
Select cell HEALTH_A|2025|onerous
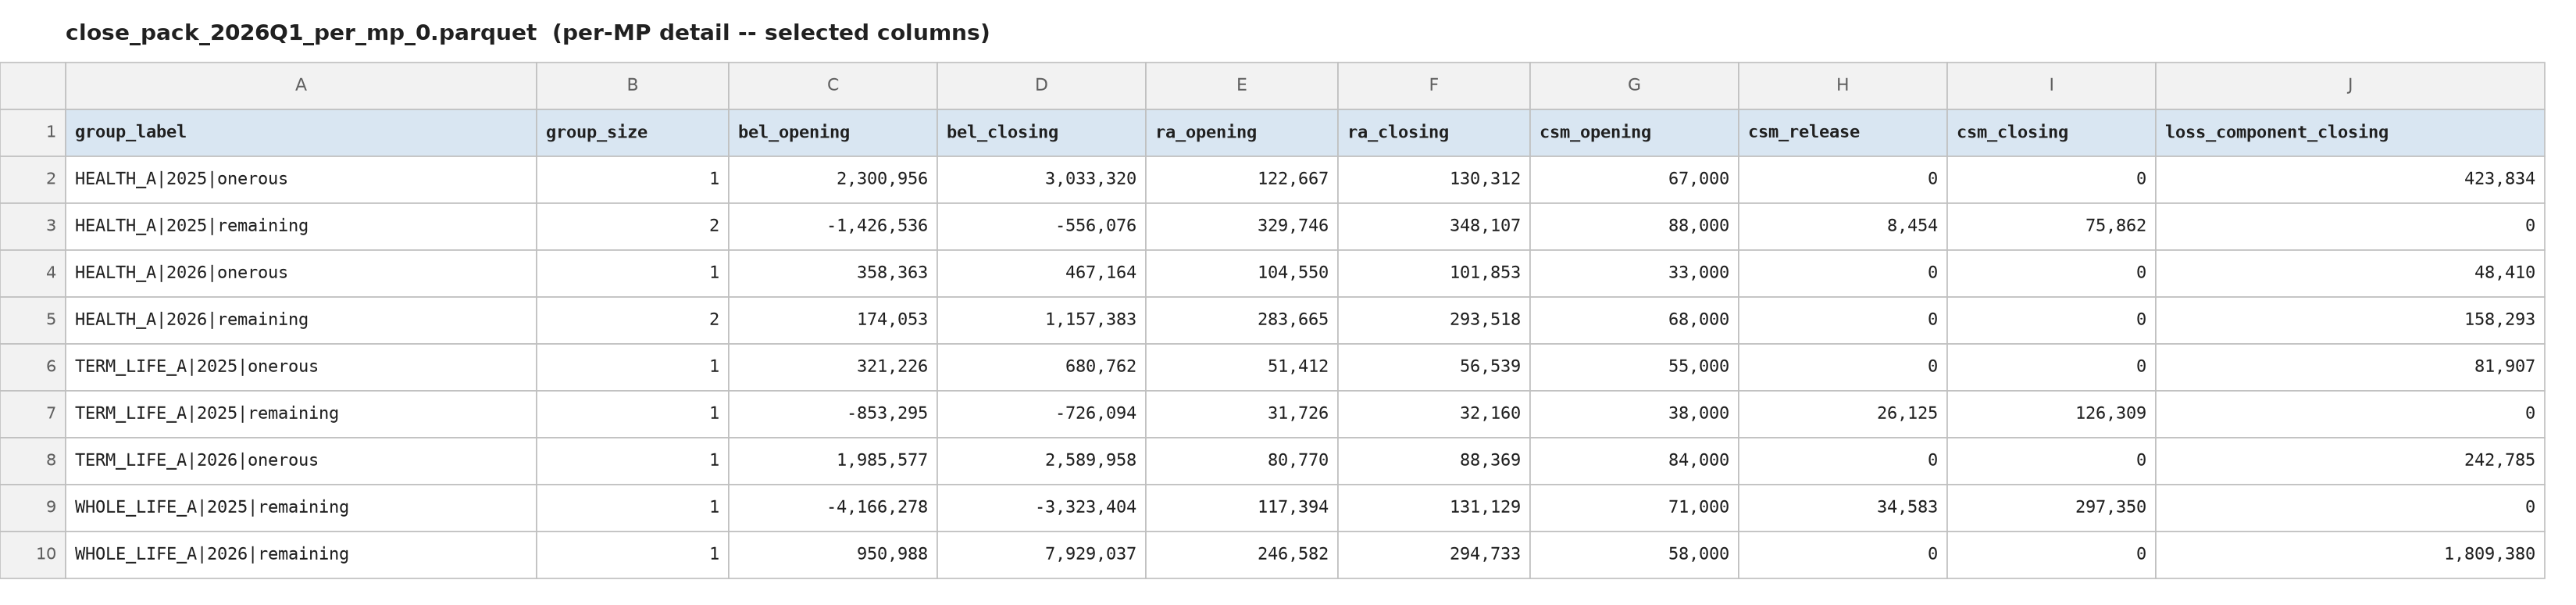301,180
